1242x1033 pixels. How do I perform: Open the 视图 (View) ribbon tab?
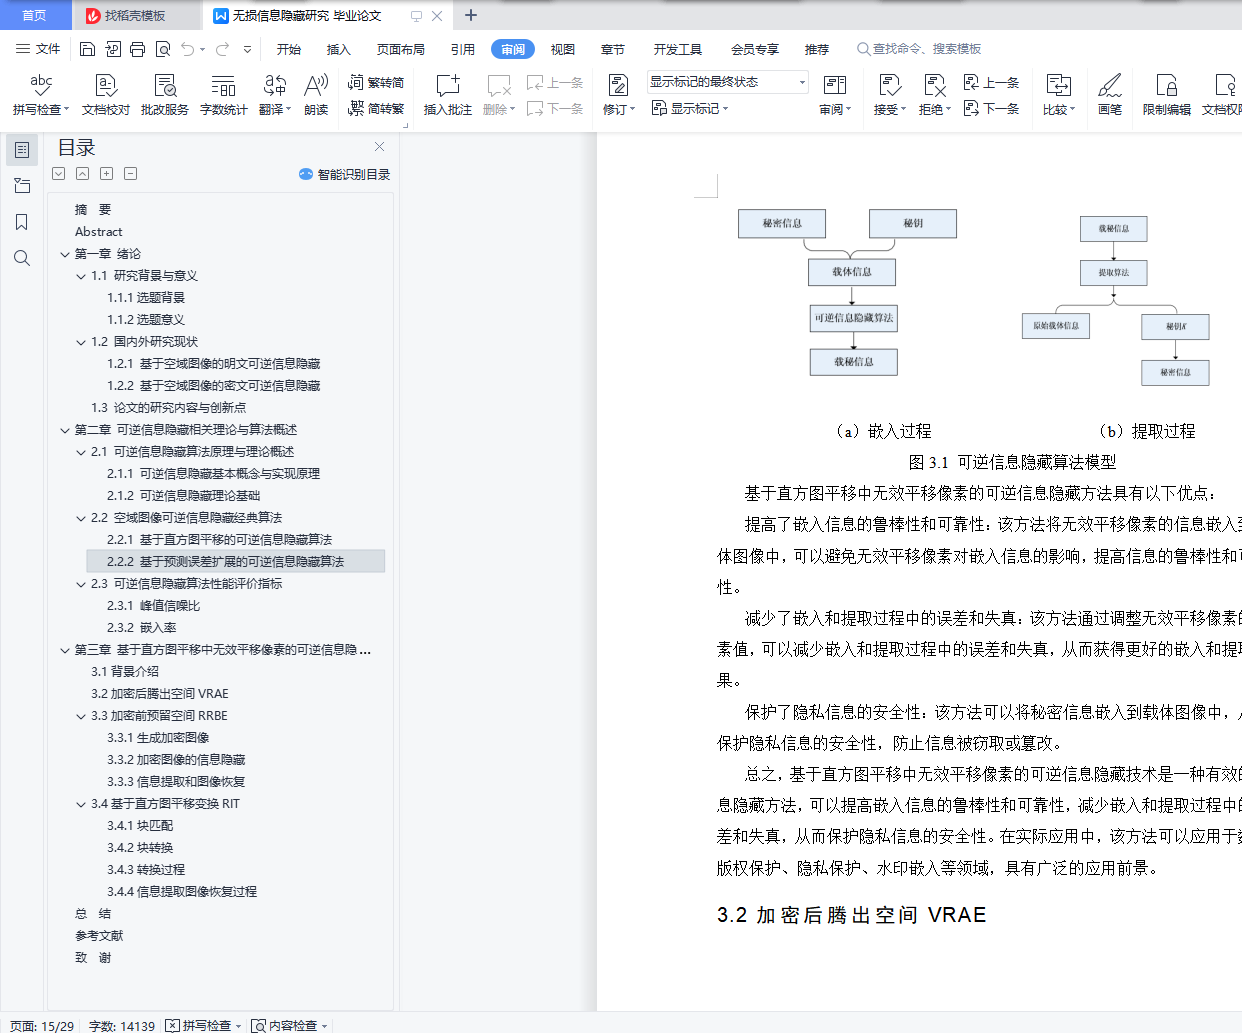(x=563, y=49)
